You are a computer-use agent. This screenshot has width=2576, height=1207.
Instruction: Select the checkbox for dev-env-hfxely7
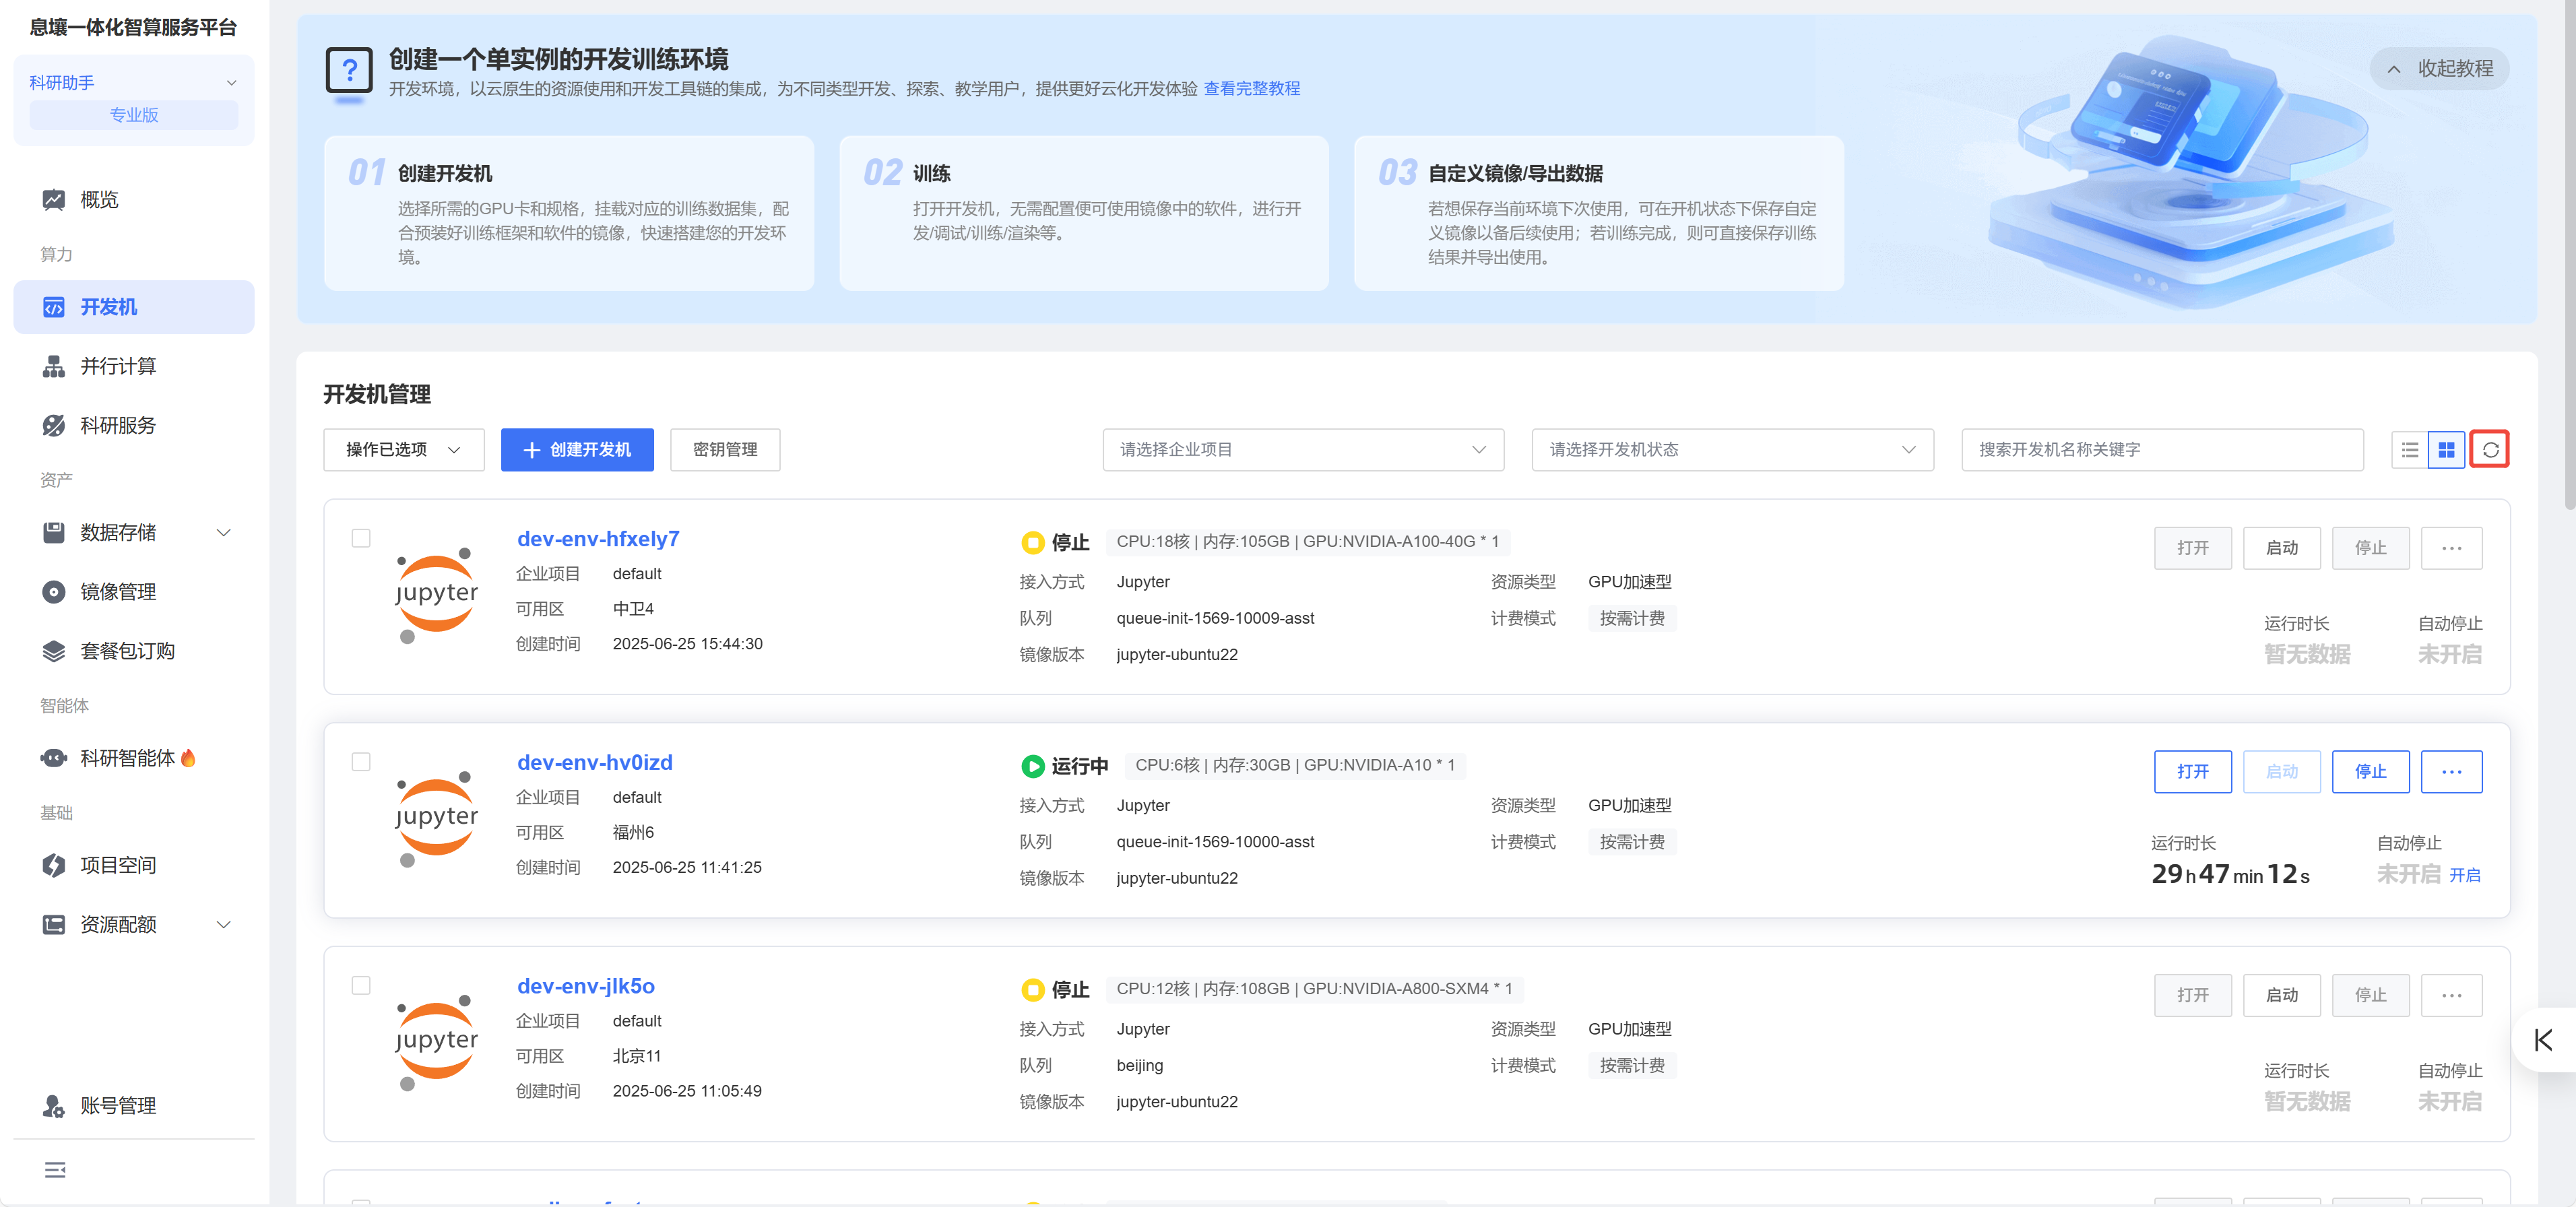point(361,538)
